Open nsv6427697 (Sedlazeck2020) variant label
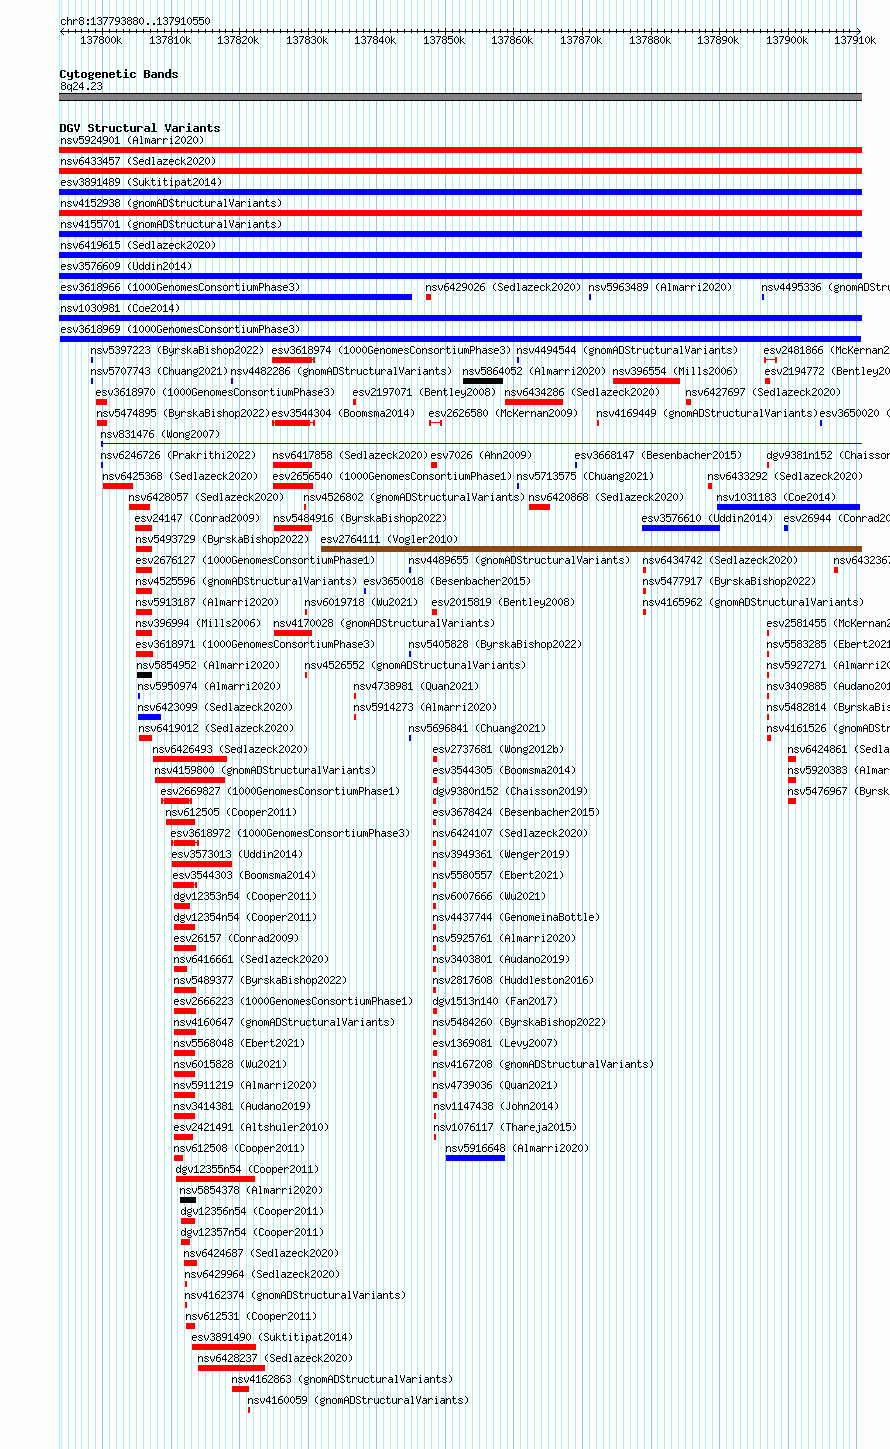This screenshot has height=1449, width=890. tap(763, 392)
